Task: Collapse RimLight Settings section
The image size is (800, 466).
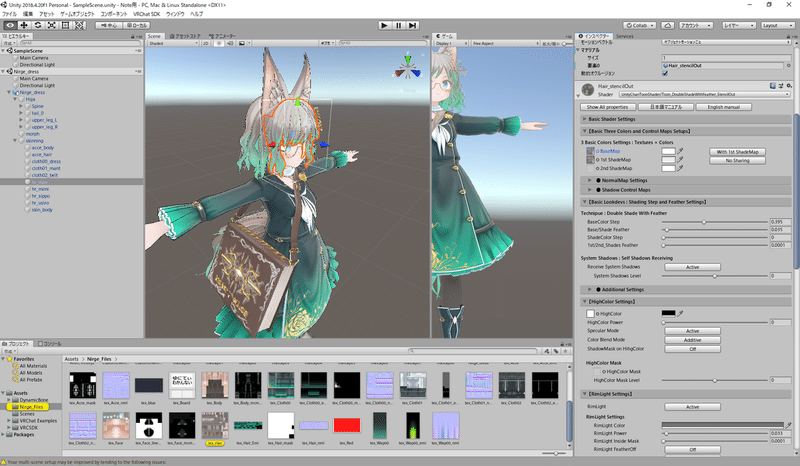Action: point(686,394)
